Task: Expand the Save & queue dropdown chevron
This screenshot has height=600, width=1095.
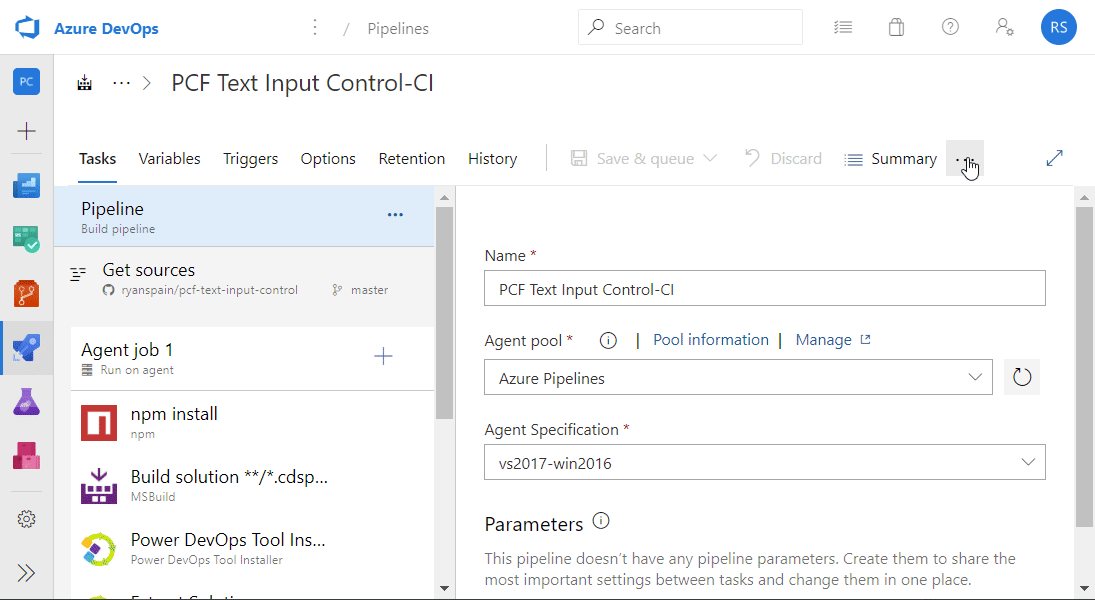Action: pyautogui.click(x=710, y=159)
